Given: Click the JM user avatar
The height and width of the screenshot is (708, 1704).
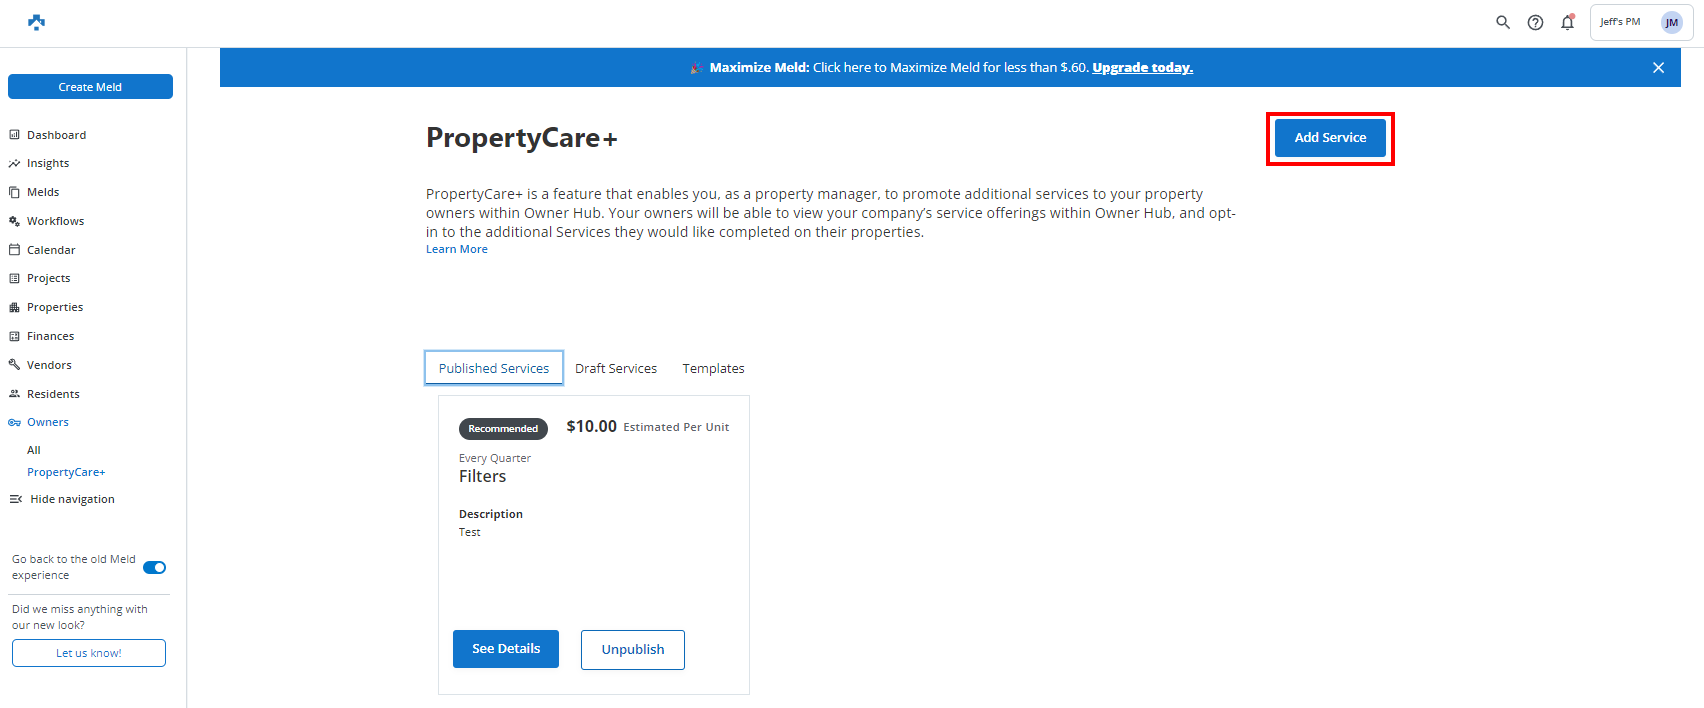Looking at the screenshot, I should (1671, 23).
